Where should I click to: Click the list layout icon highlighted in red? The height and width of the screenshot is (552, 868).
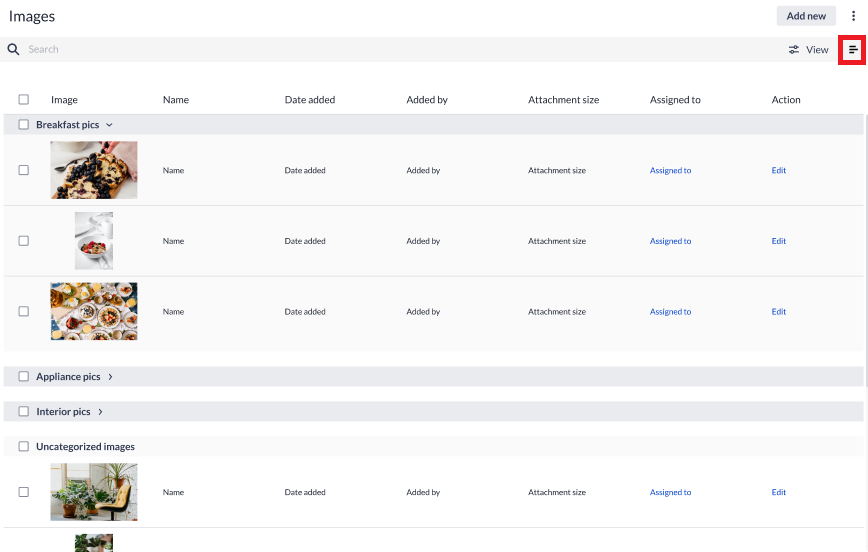coord(852,49)
